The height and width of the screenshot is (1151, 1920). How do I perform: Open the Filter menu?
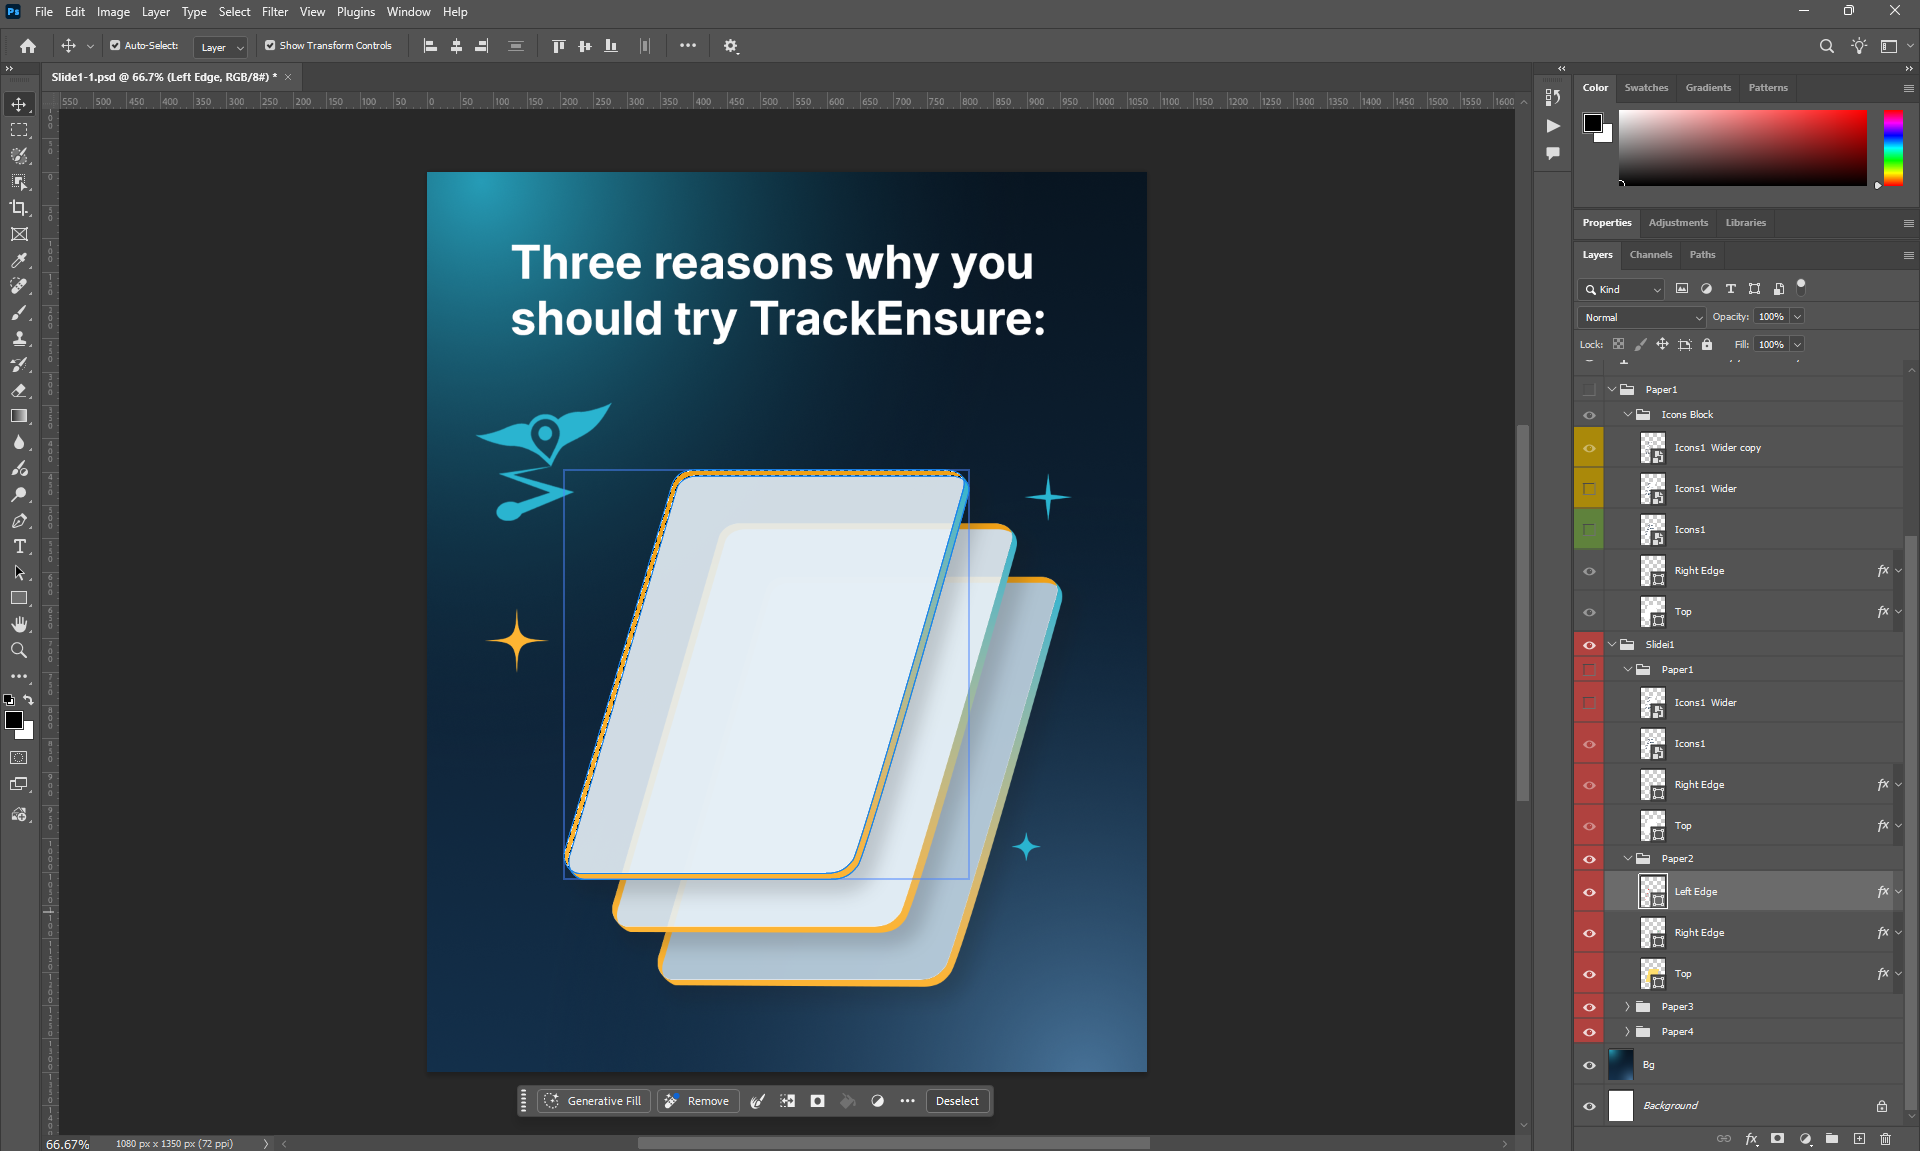pyautogui.click(x=275, y=12)
